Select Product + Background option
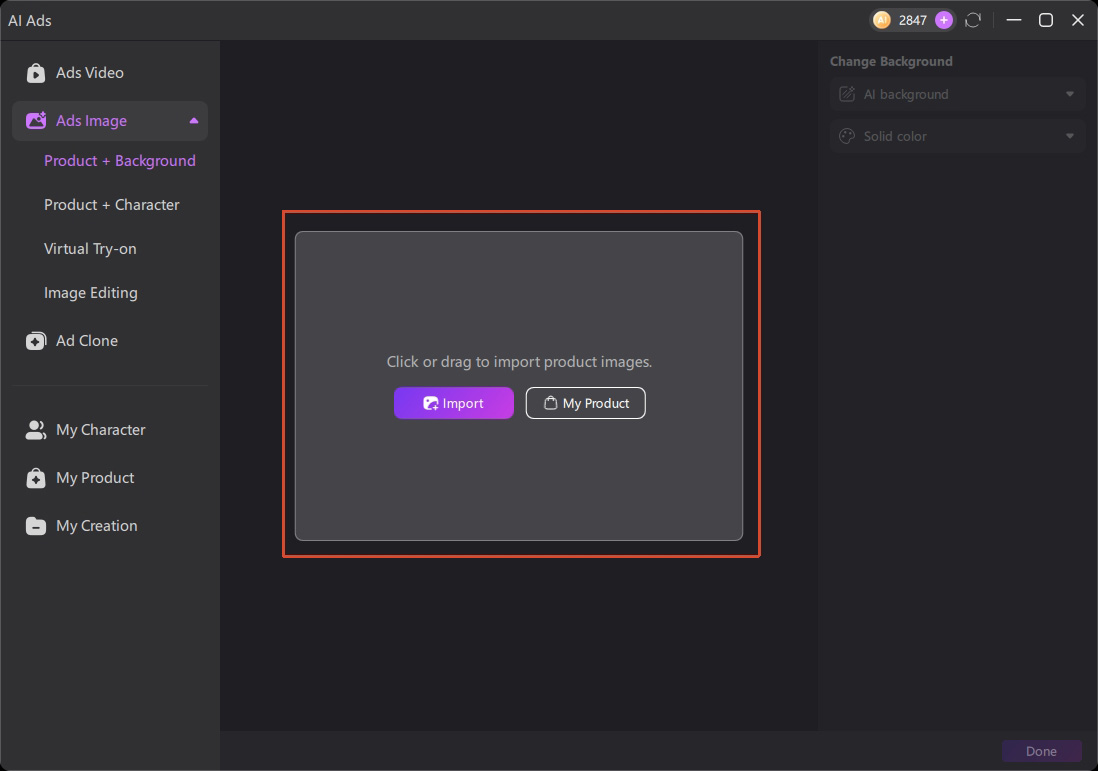Screen dimensions: 1098x771 point(120,161)
